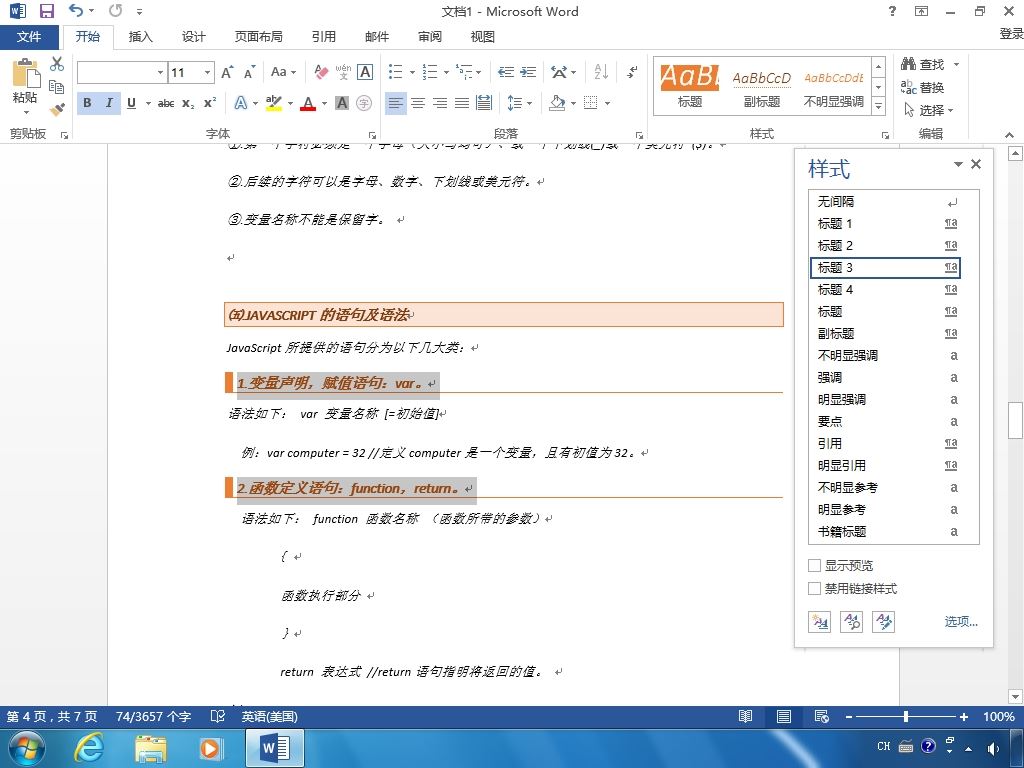Click the Increase Indent icon

click(528, 72)
